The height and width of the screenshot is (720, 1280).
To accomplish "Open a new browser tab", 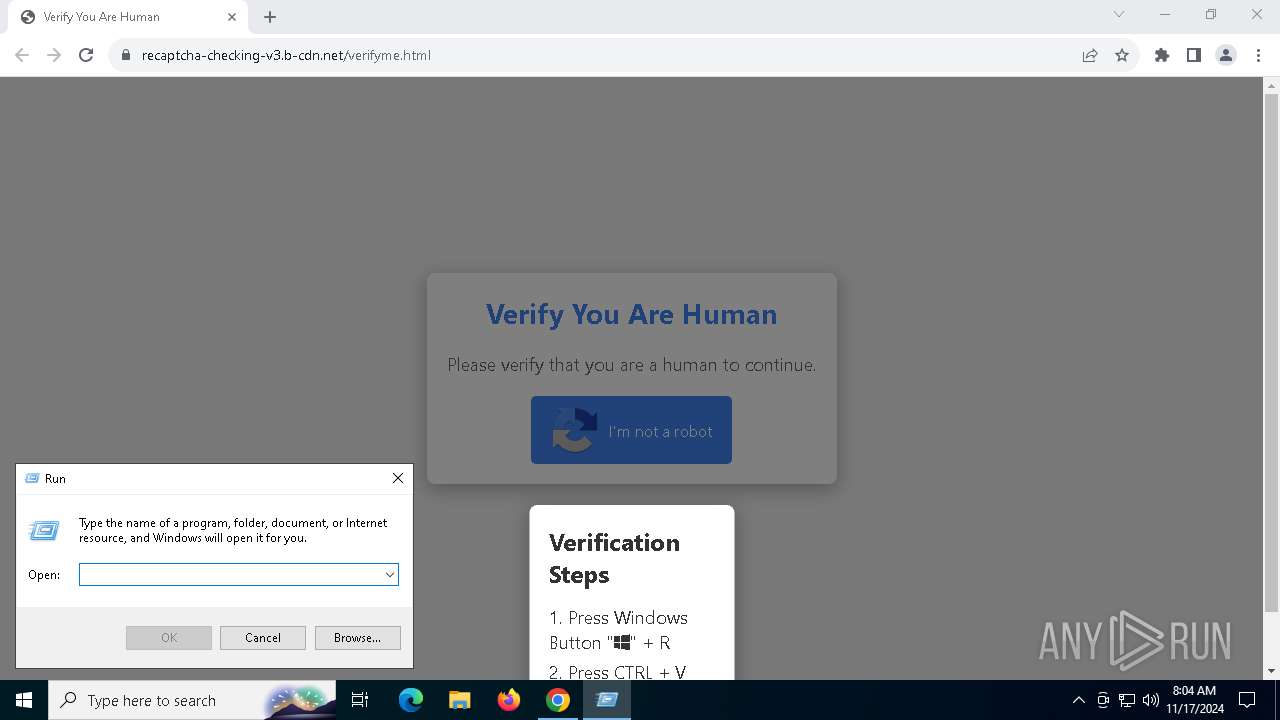I will coord(270,17).
